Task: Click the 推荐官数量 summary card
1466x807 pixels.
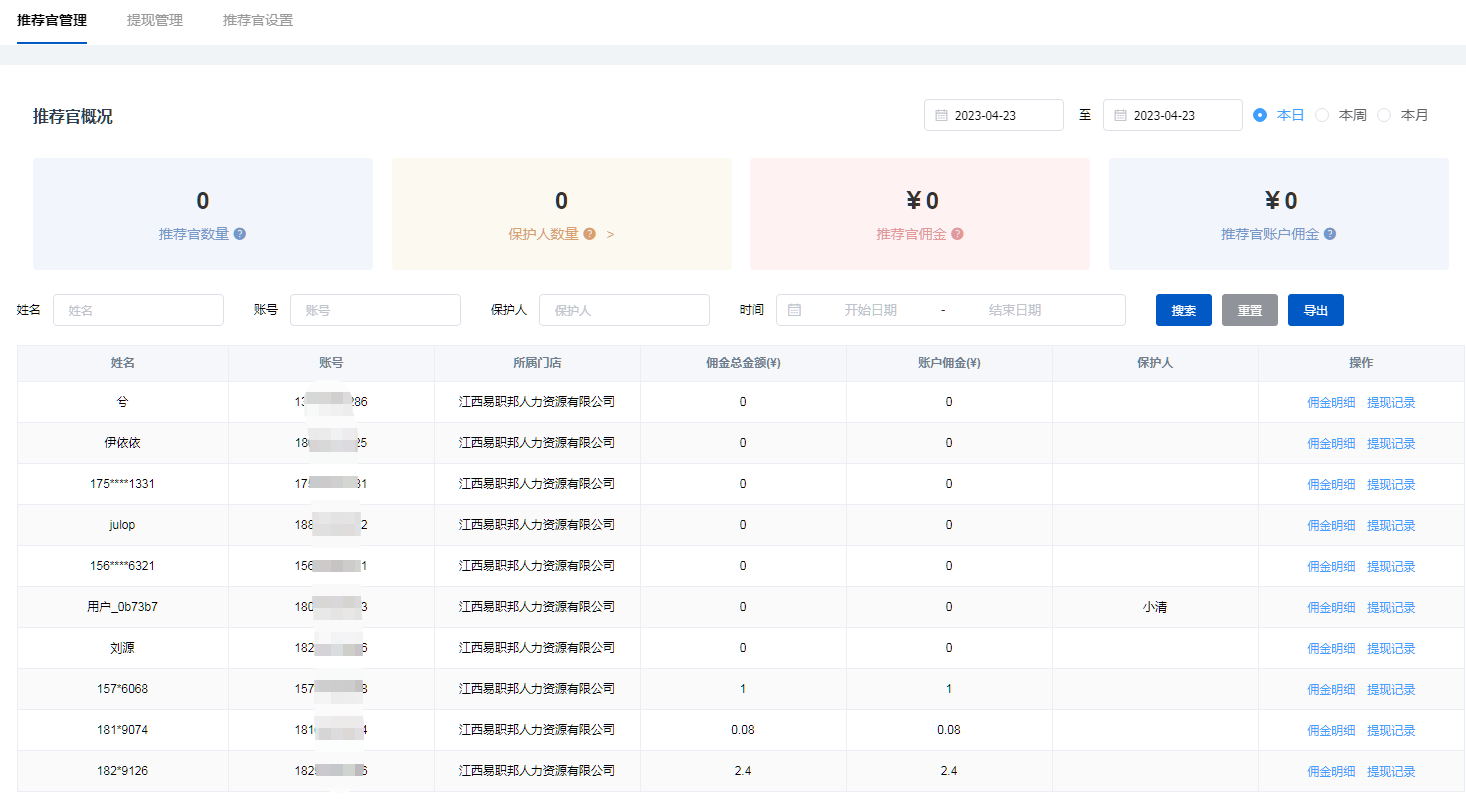Action: pyautogui.click(x=203, y=214)
